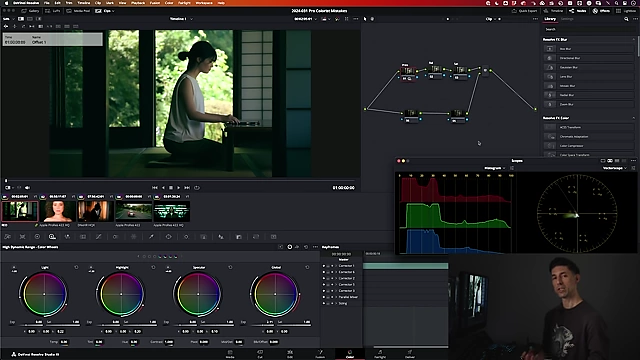The image size is (640, 360).
Task: Open the Sizing palette
Action: pyautogui.click(x=256, y=237)
